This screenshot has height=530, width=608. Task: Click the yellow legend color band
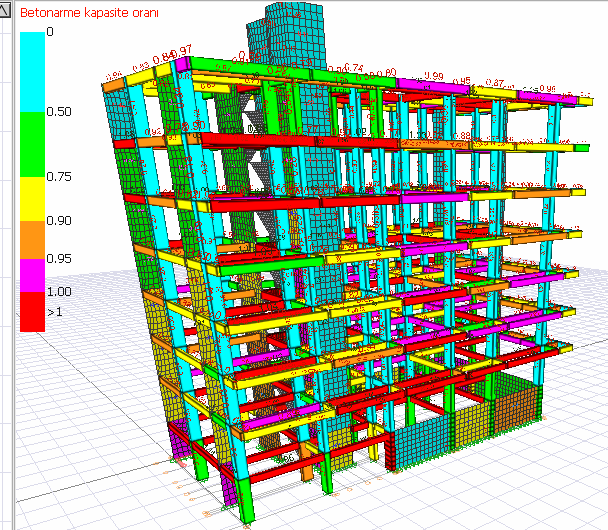click(33, 199)
